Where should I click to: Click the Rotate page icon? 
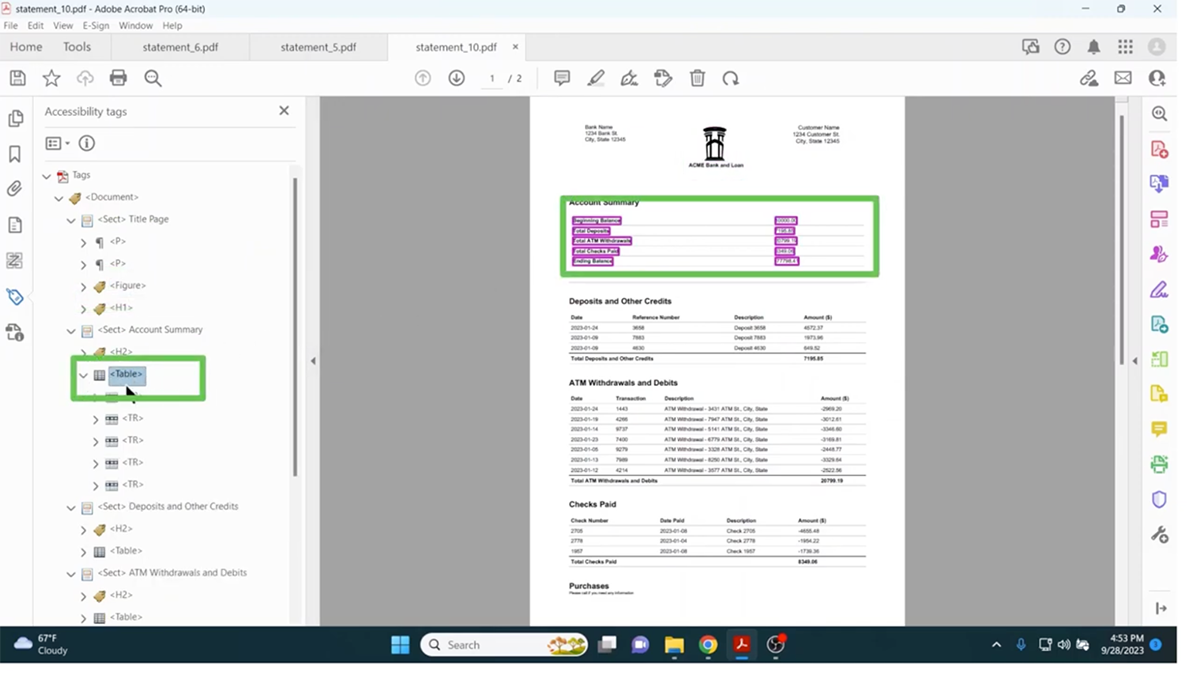coord(731,78)
